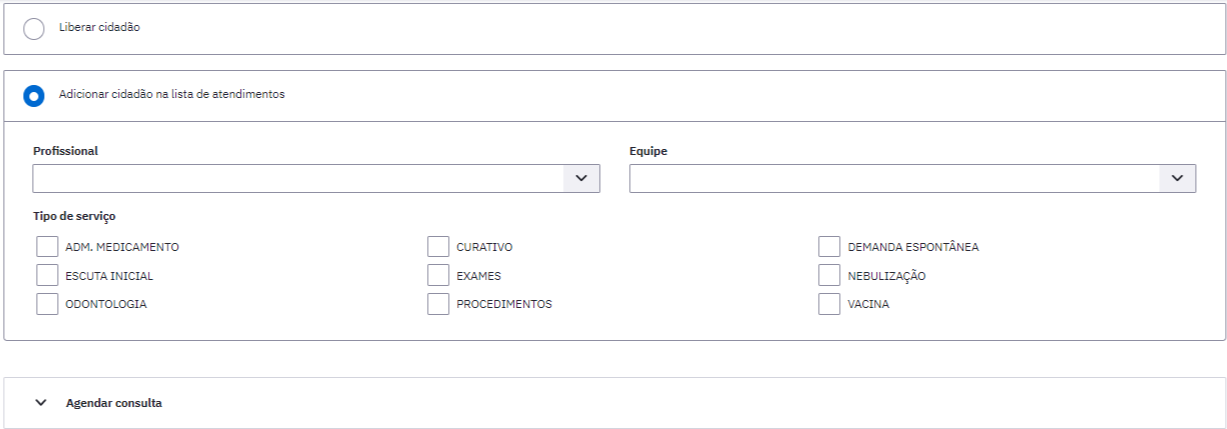Select the VACINA checkbox
1227x429 pixels.
(829, 304)
